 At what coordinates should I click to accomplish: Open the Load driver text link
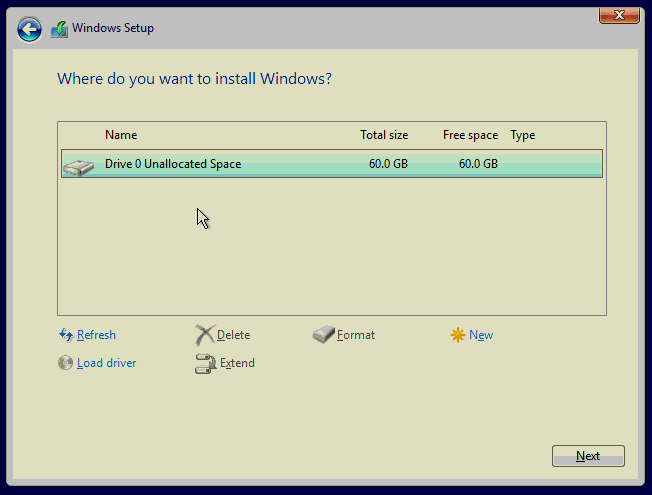click(x=106, y=363)
